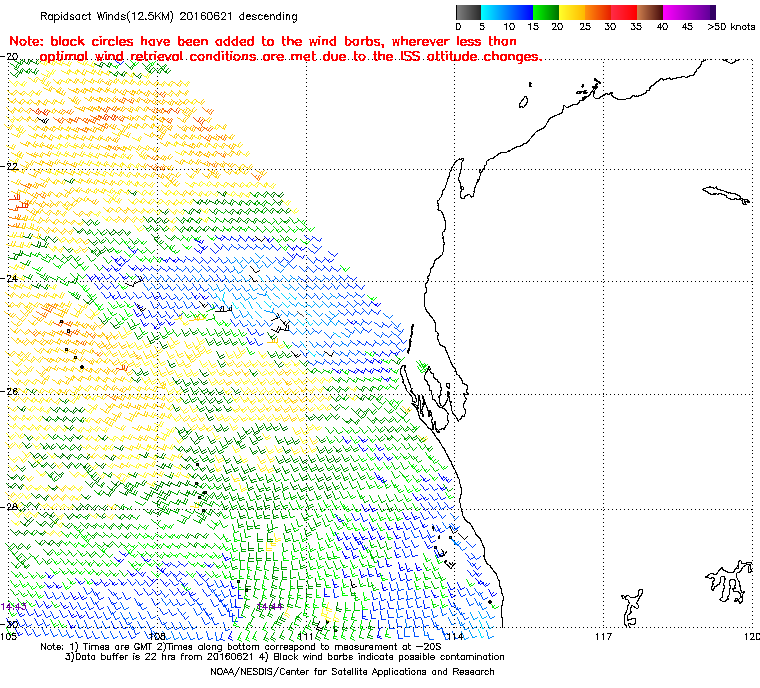Image resolution: width=760 pixels, height=688 pixels.
Task: Click the NOAA/NESDIS credit line
Action: click(352, 672)
